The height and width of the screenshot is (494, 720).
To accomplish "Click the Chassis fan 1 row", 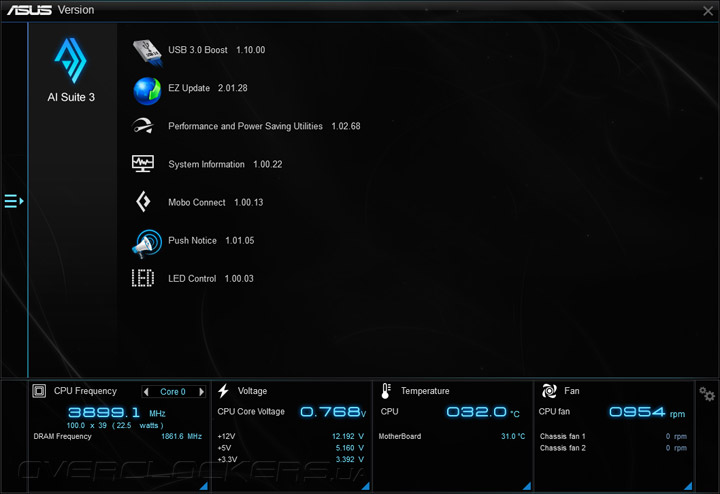I will pos(613,437).
